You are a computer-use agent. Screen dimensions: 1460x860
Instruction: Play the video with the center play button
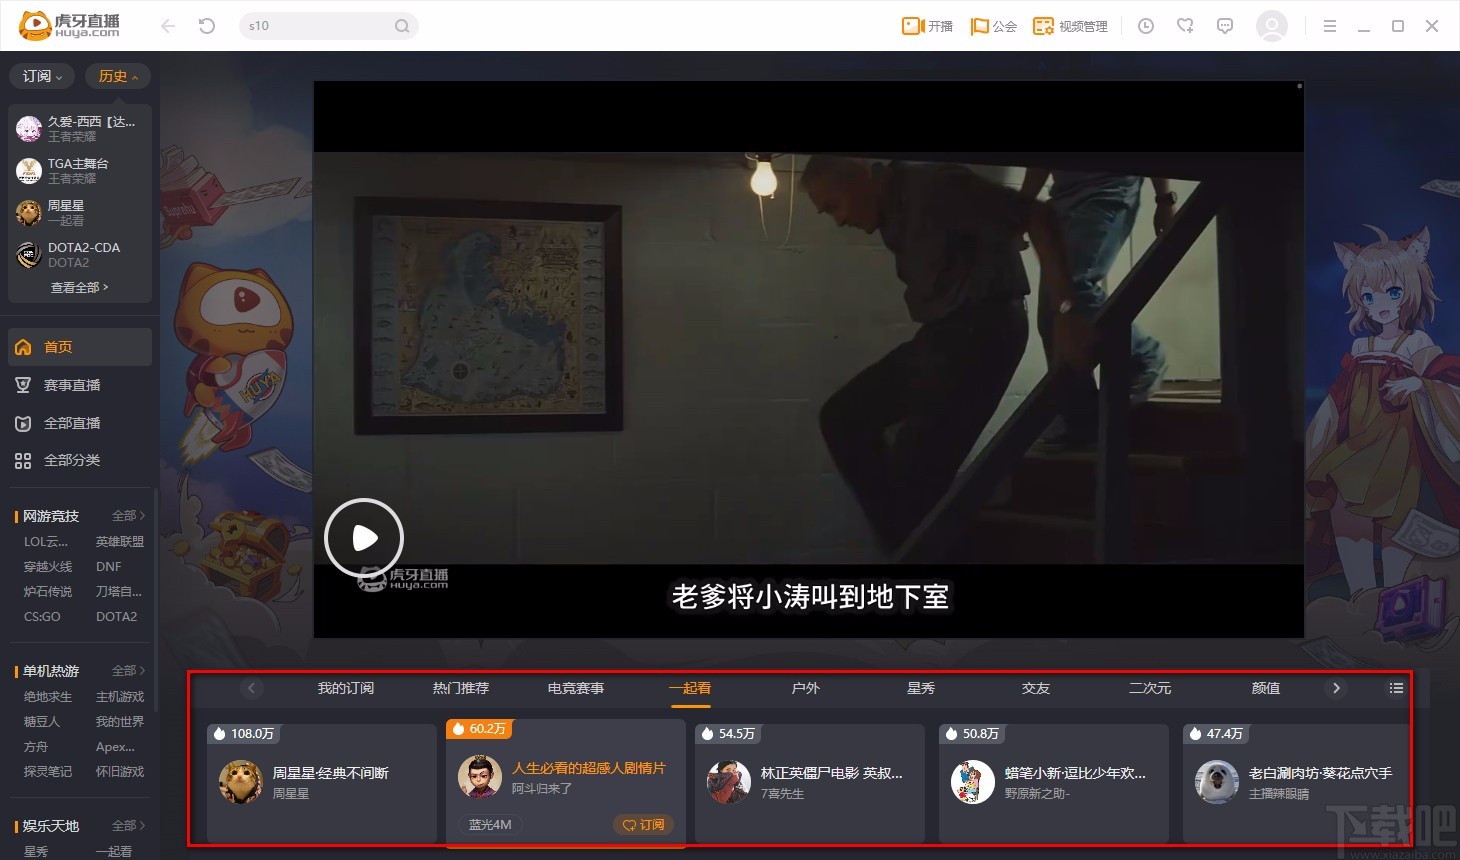pyautogui.click(x=364, y=537)
